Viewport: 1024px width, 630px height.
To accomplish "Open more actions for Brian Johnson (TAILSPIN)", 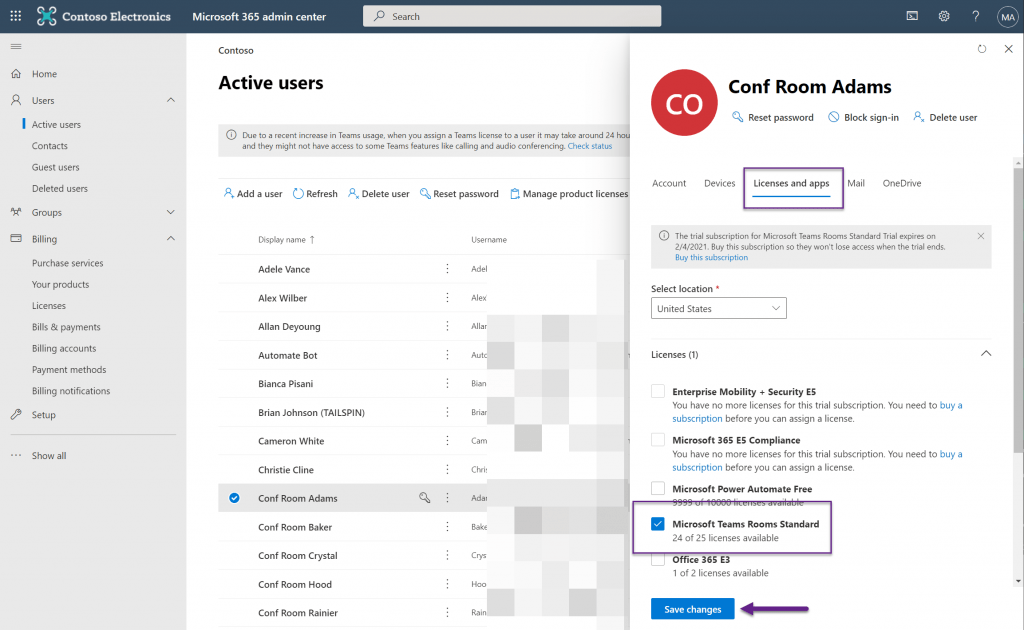I will pyautogui.click(x=447, y=413).
